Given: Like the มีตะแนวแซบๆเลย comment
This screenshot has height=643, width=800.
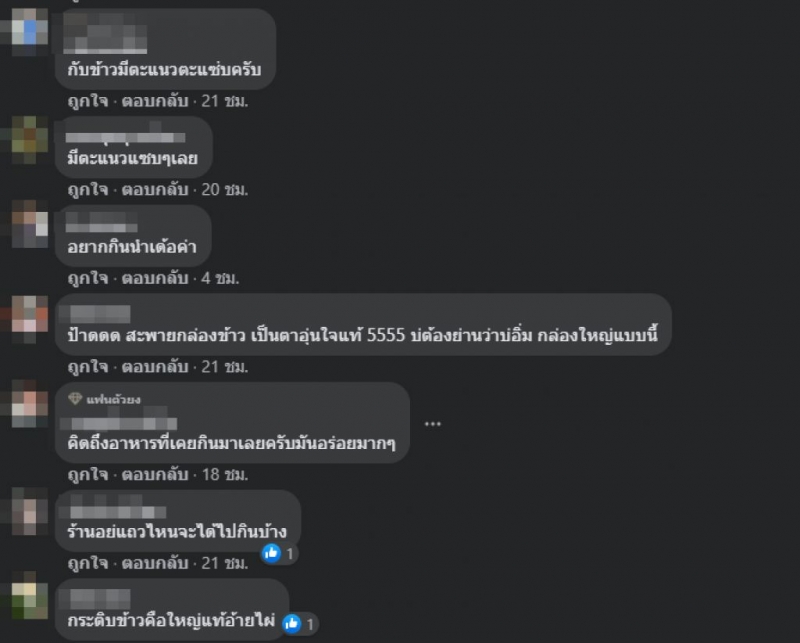Looking at the screenshot, I should 88,189.
